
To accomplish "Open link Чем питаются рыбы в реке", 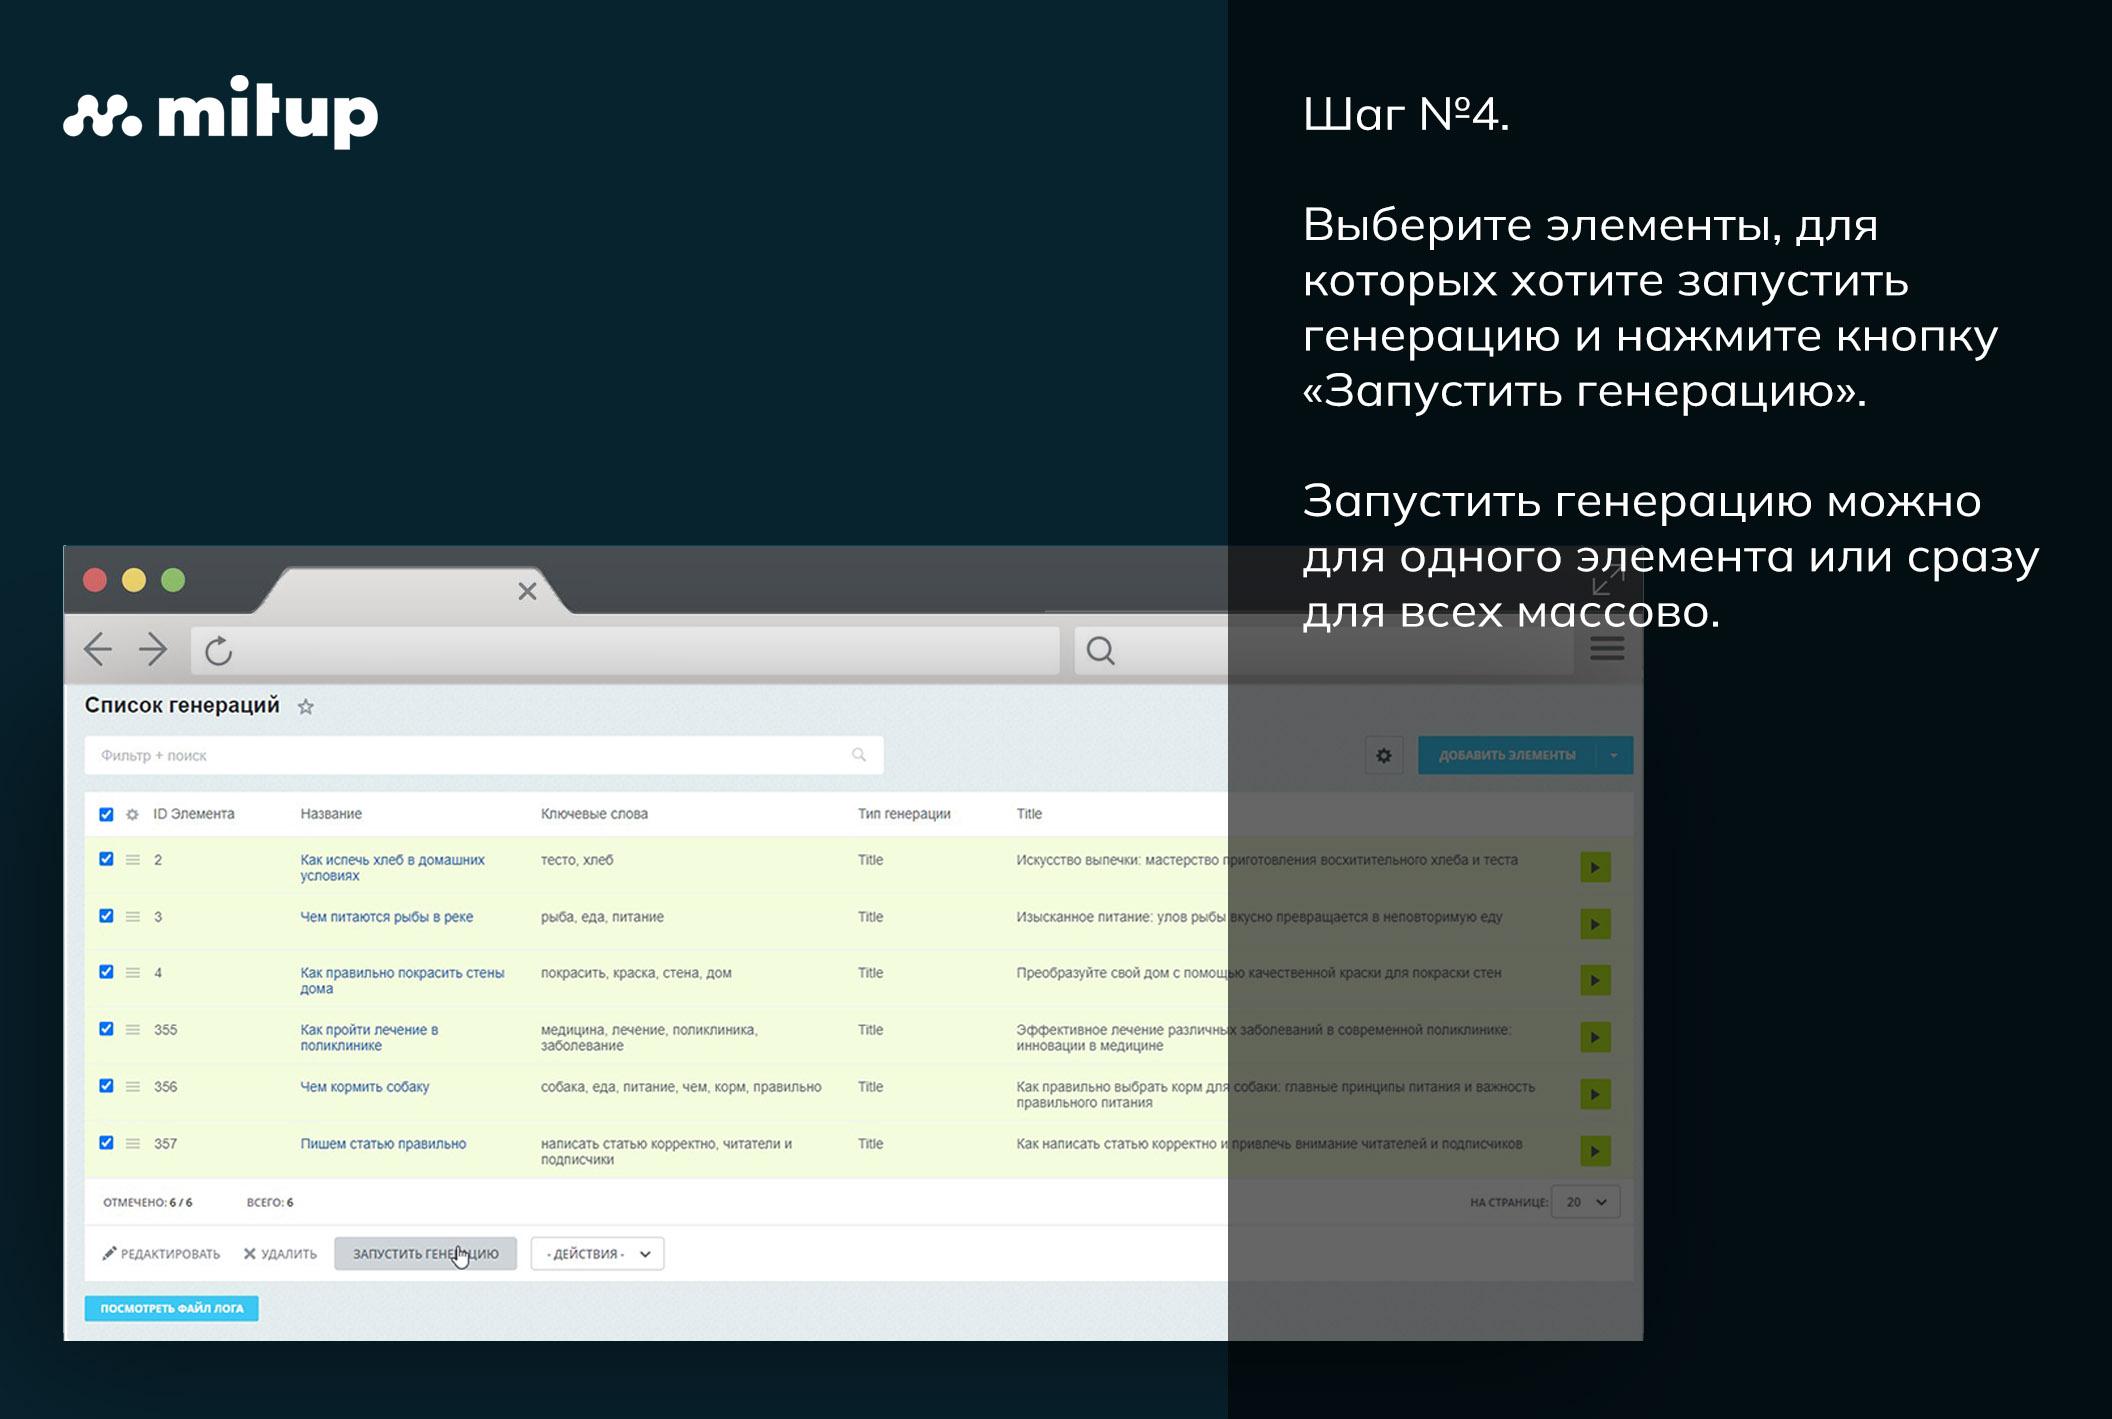I will (387, 917).
